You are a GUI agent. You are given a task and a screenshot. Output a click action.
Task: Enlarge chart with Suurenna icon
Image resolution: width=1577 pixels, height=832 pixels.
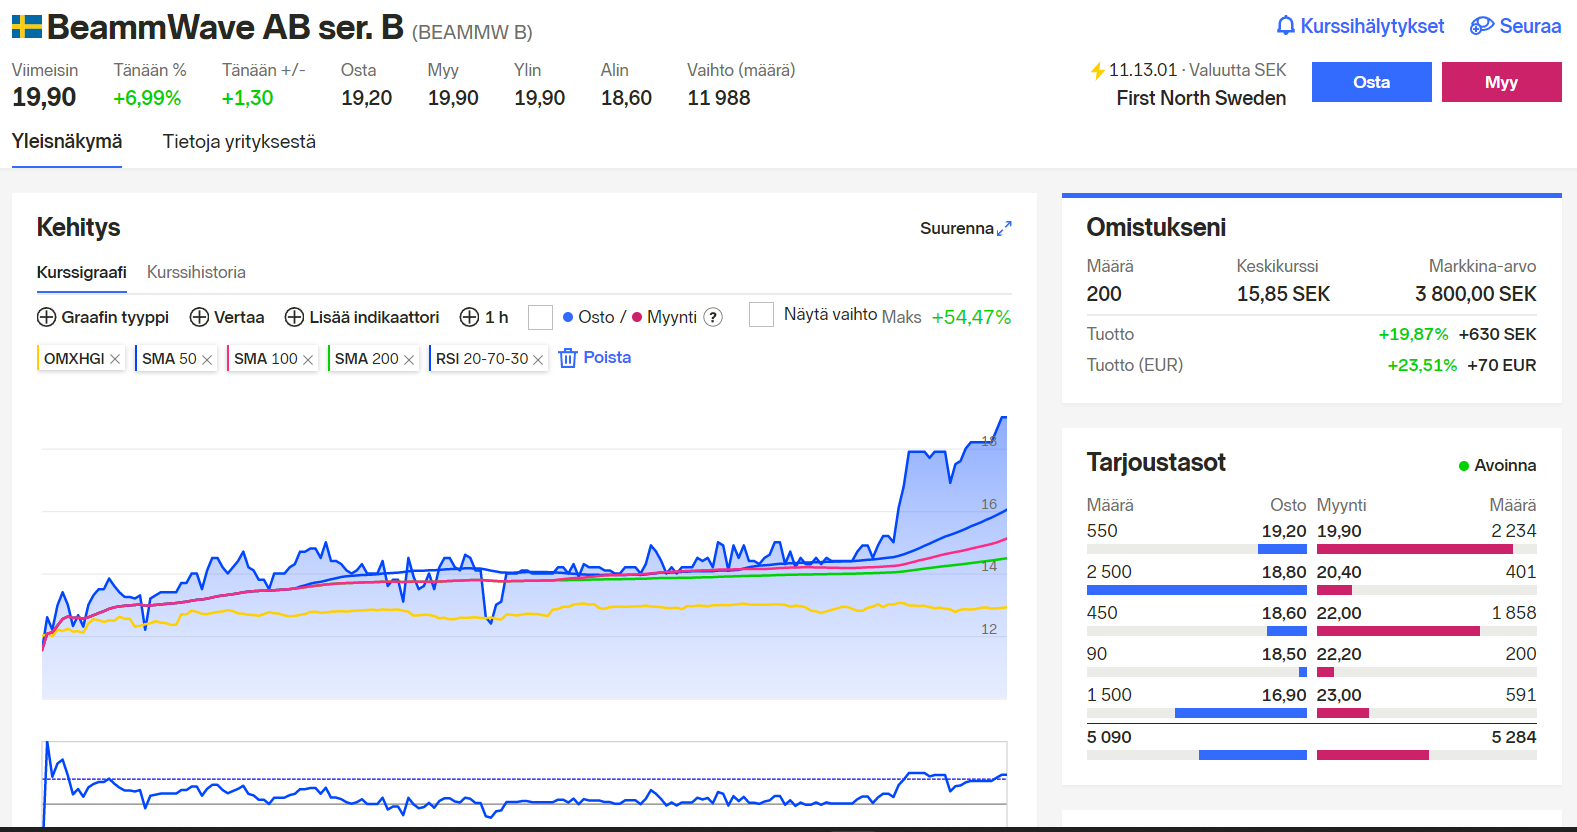(1004, 228)
